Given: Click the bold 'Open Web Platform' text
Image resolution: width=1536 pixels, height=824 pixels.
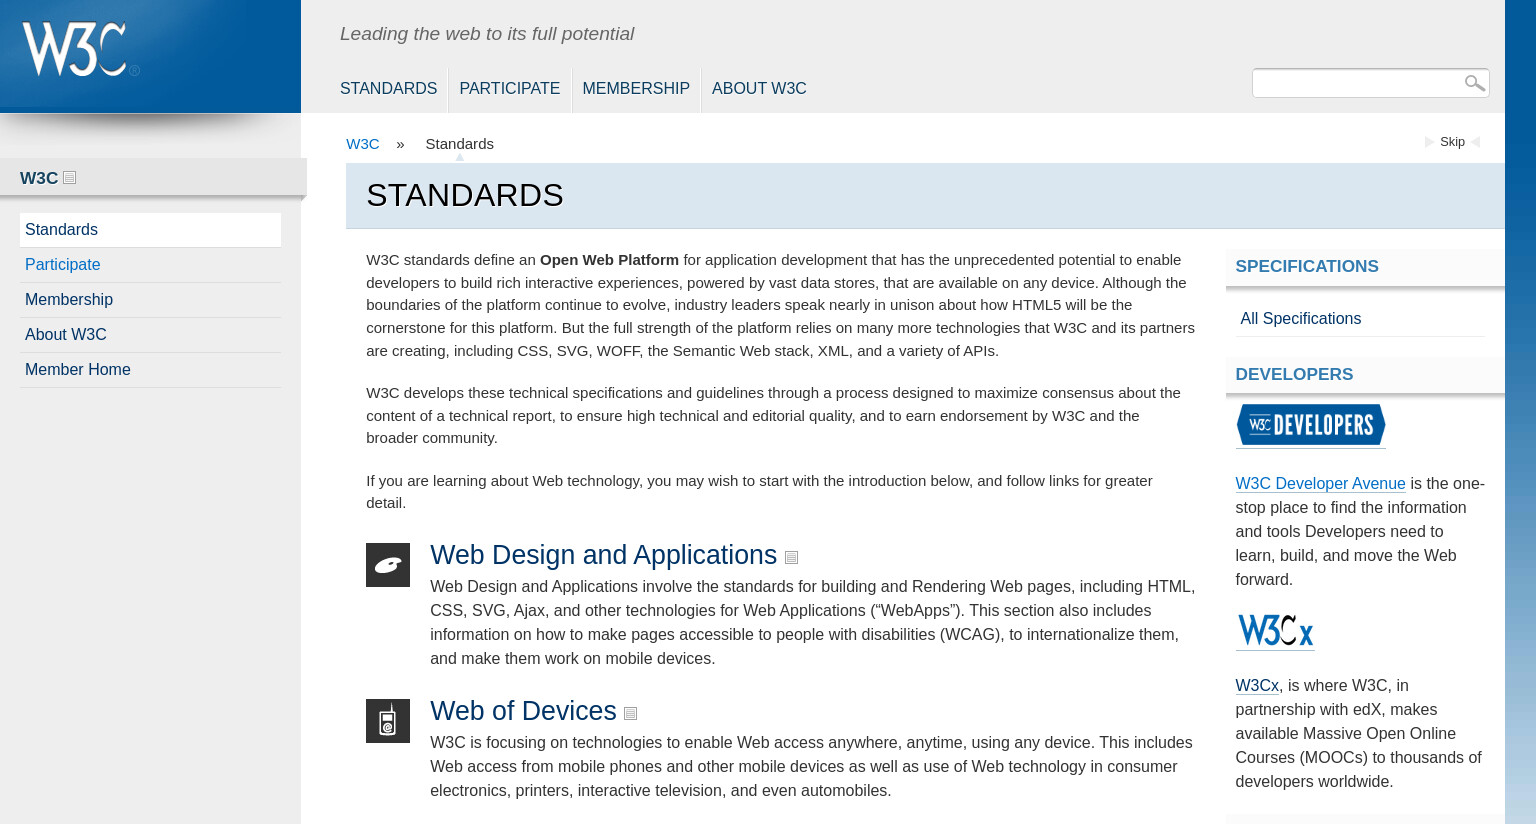Looking at the screenshot, I should pos(609,260).
